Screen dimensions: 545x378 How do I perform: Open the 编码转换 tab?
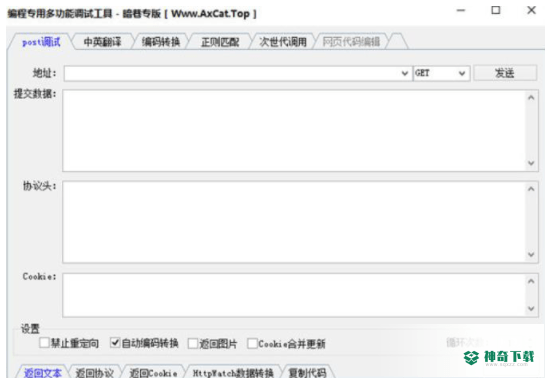click(x=161, y=42)
